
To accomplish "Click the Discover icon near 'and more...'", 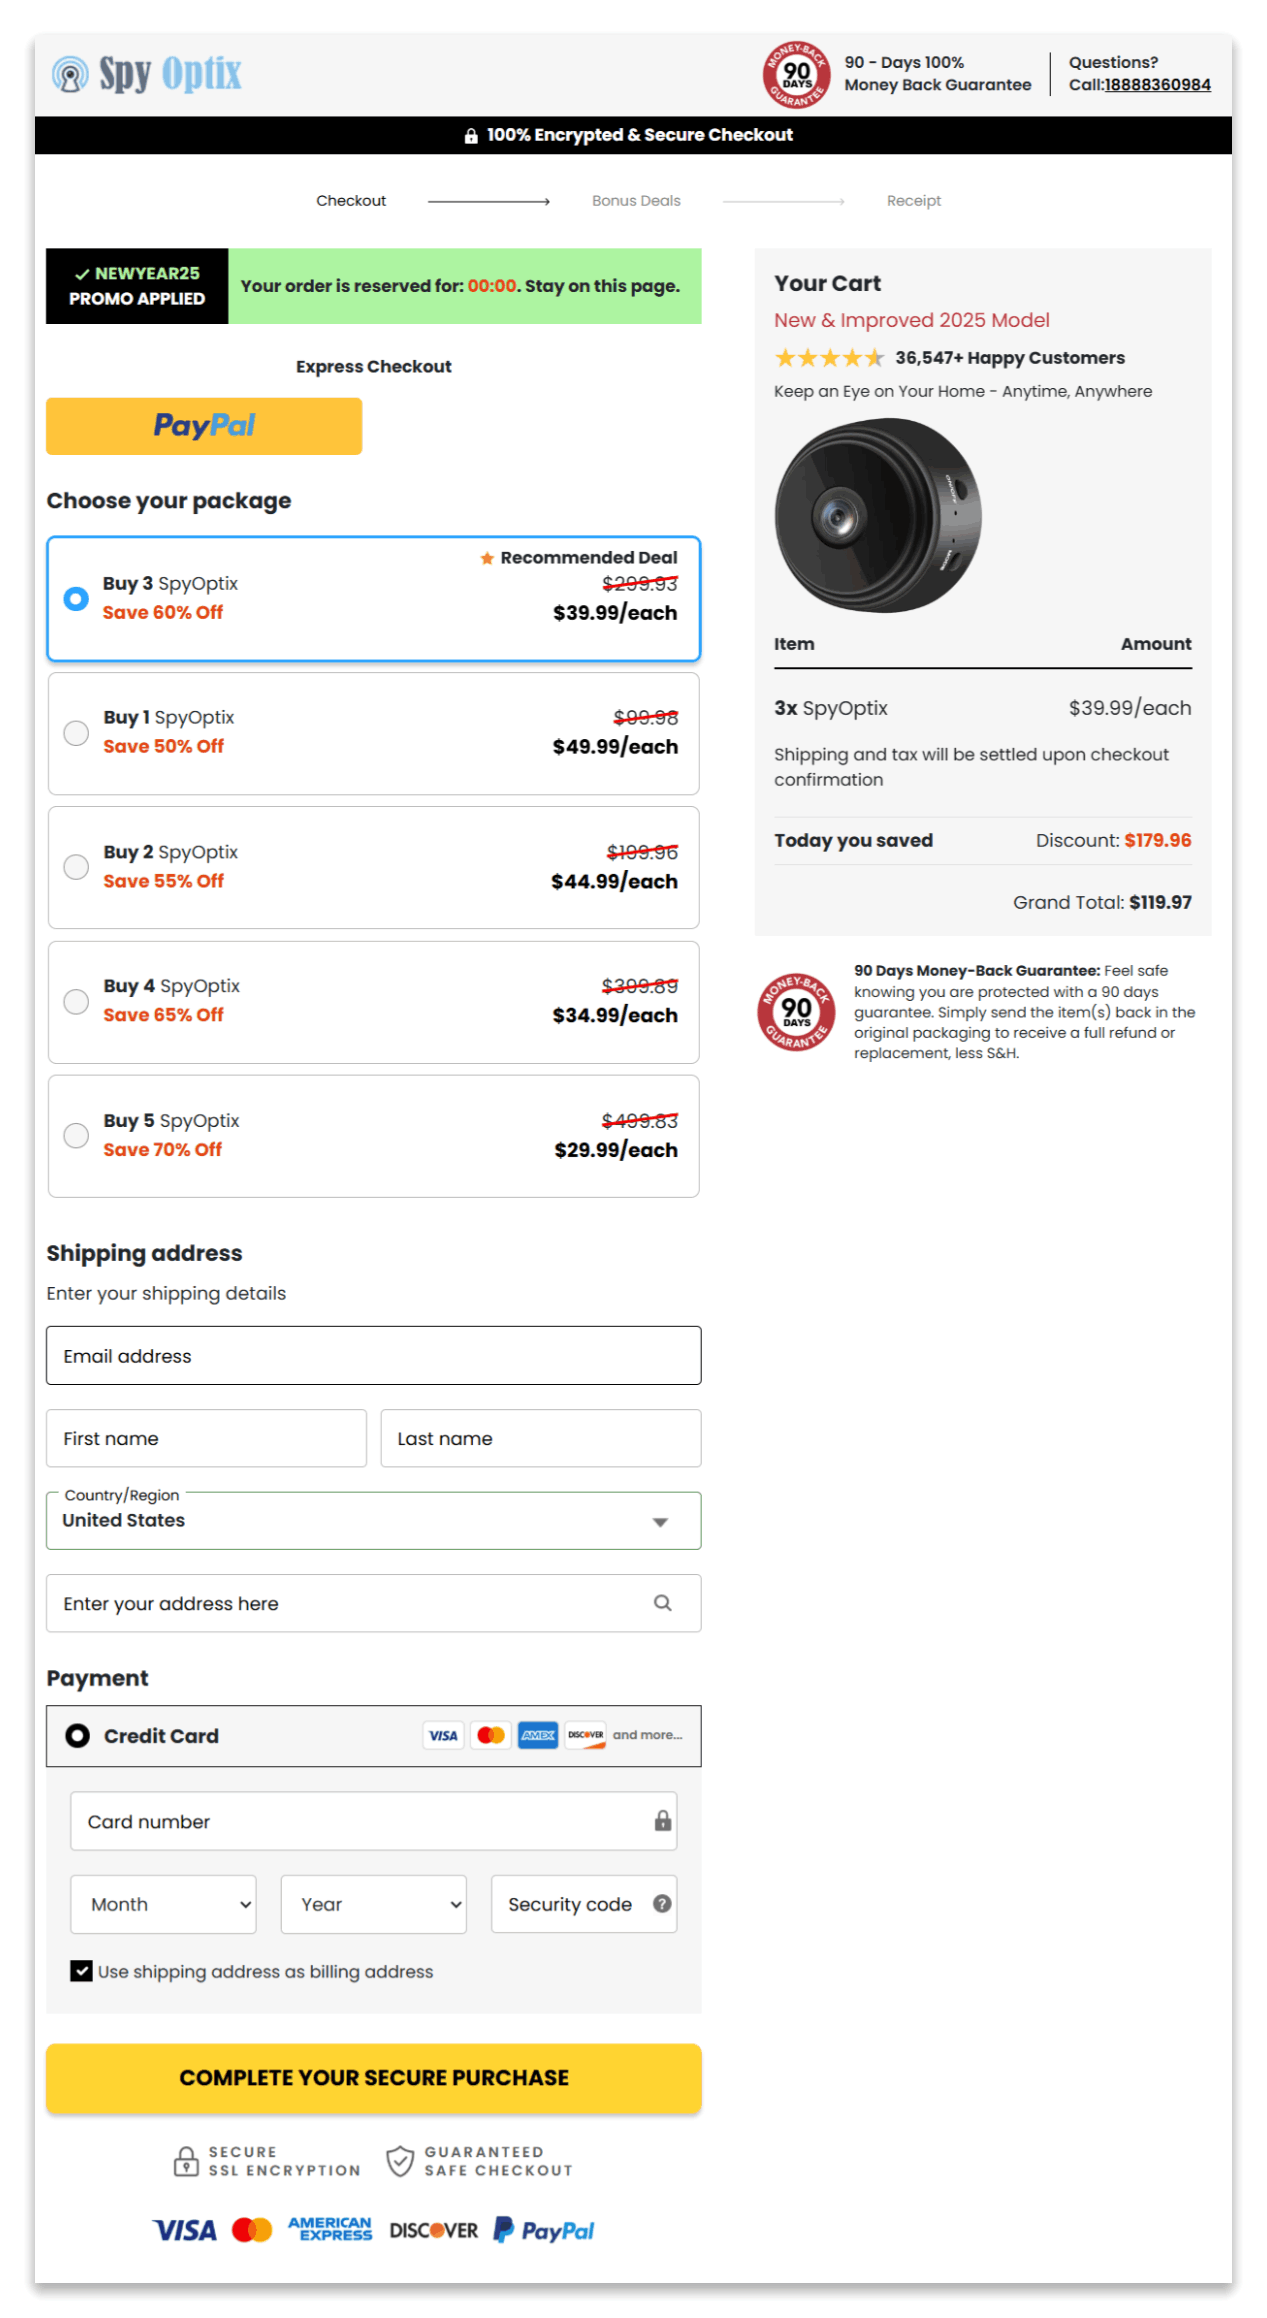I will 584,1735.
